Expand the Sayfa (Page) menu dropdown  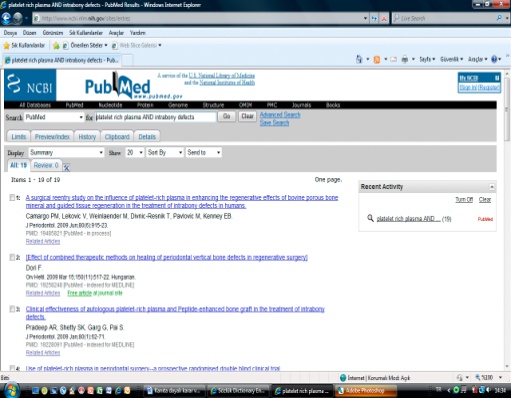point(427,59)
